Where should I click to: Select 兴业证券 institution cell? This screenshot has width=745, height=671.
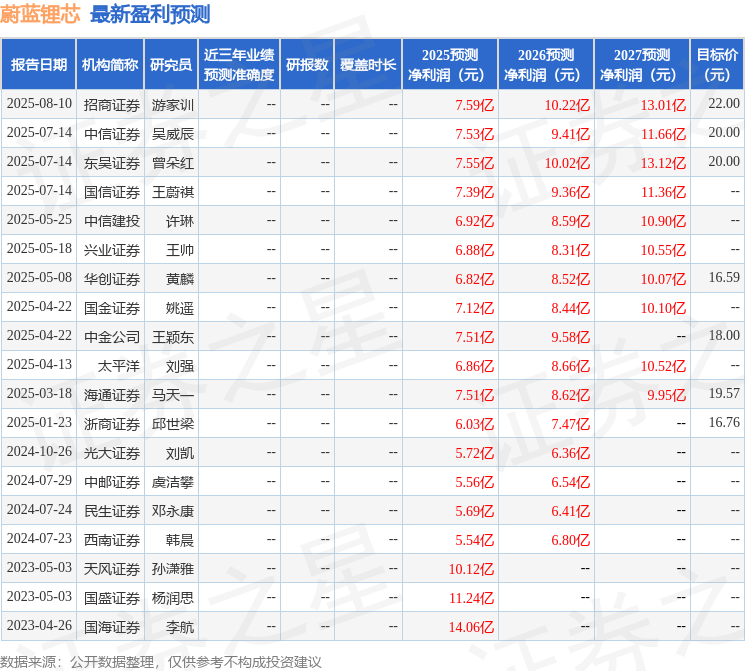coord(112,249)
